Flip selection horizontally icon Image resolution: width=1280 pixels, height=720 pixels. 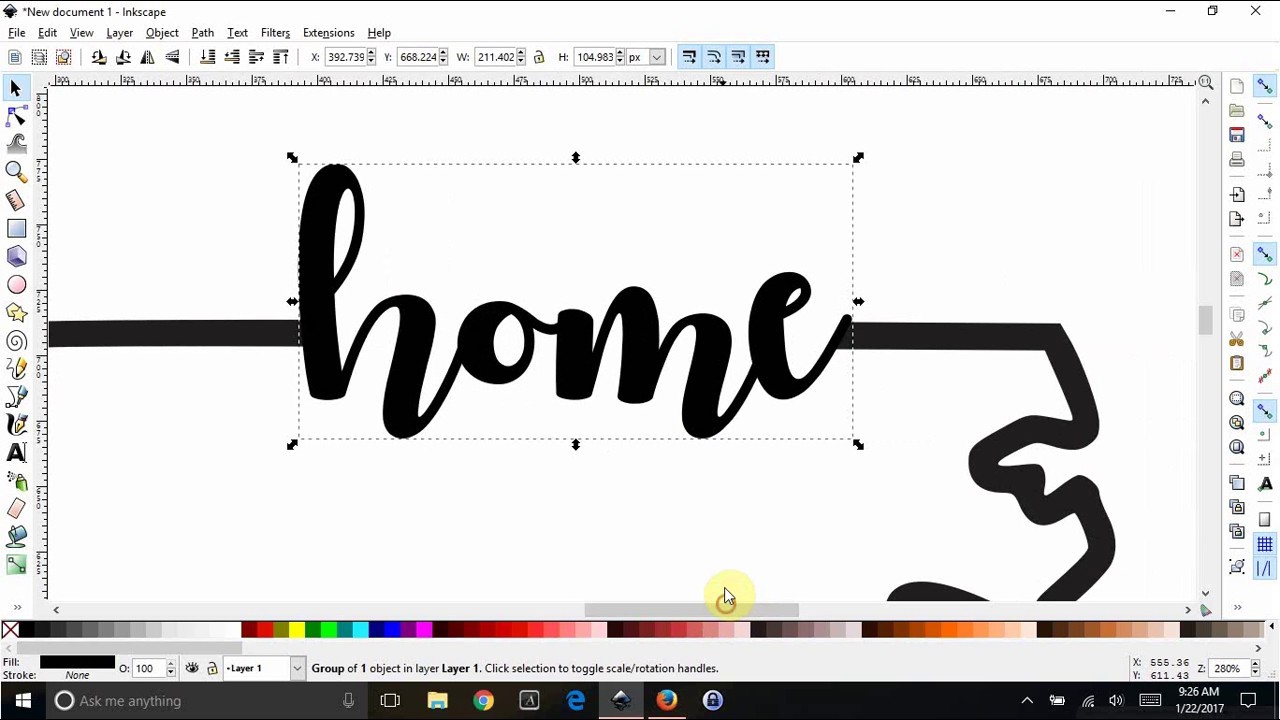point(147,57)
